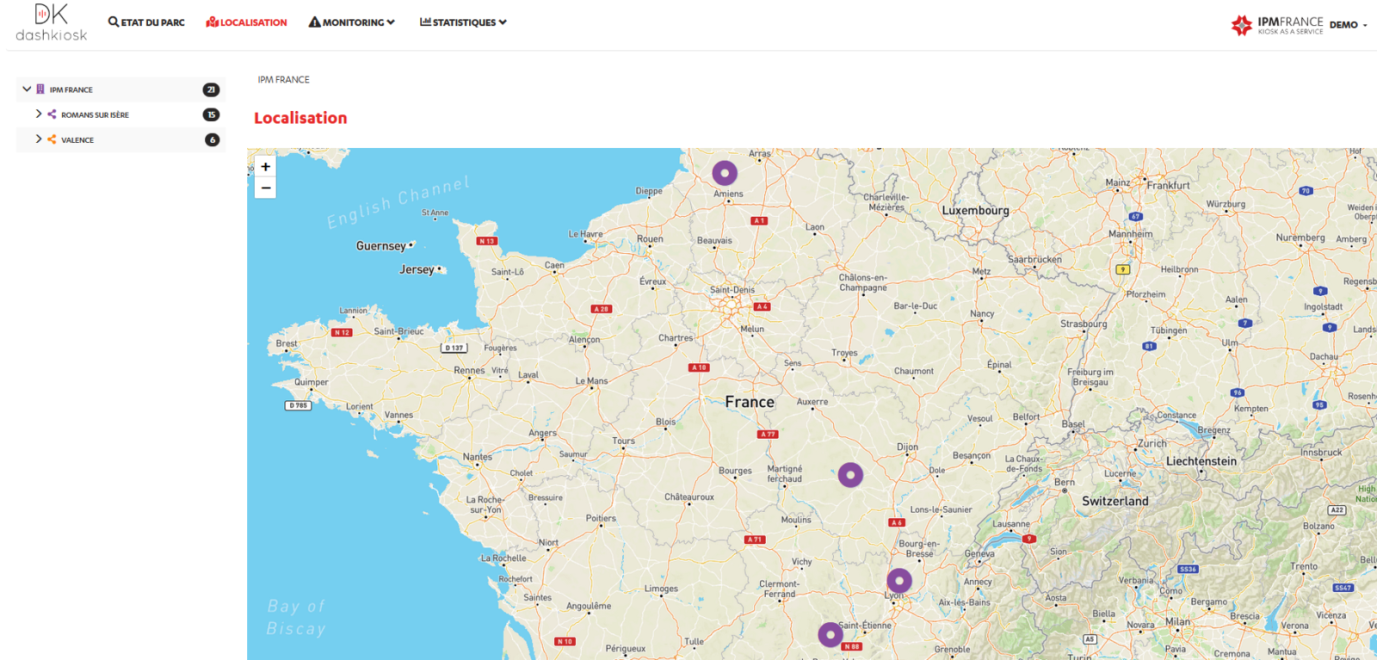The height and width of the screenshot is (660, 1377).
Task: Click the Localisation group icon
Action: click(x=211, y=19)
